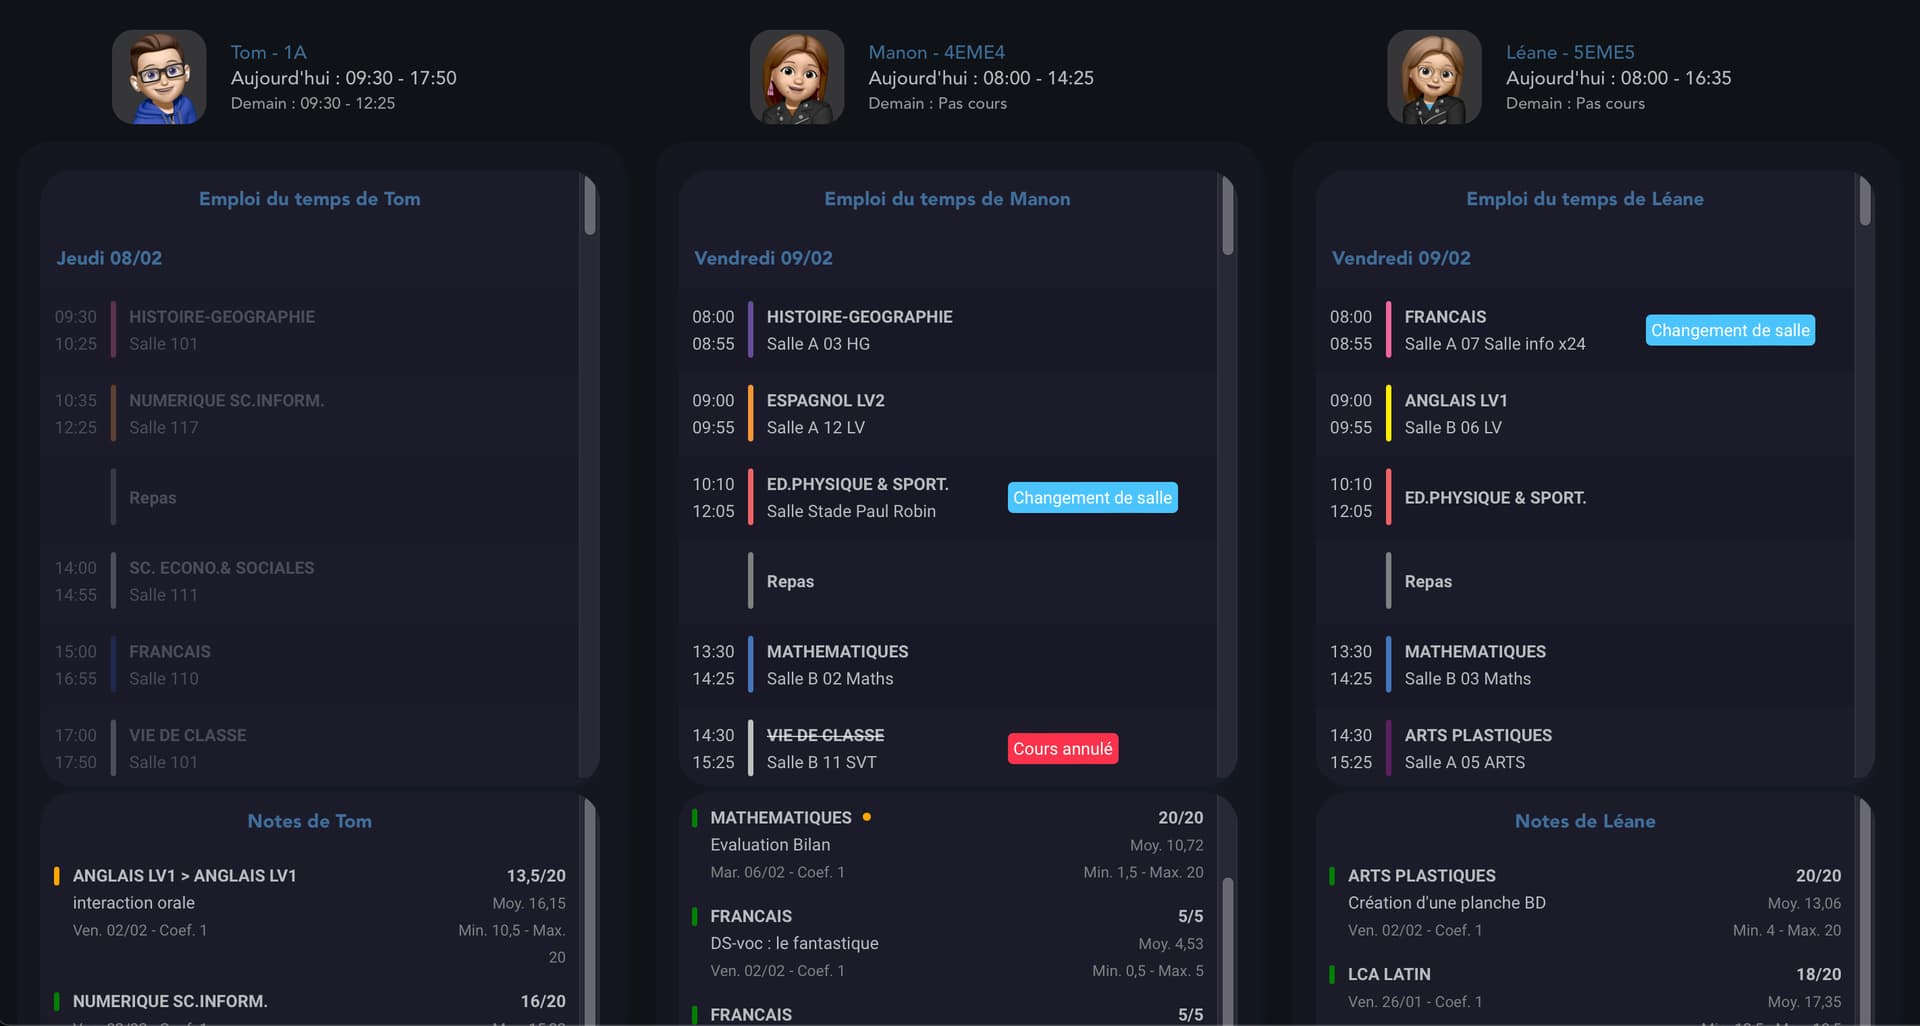Screen dimensions: 1920x1026
Task: Click Léane's avatar picture
Action: tap(1435, 77)
